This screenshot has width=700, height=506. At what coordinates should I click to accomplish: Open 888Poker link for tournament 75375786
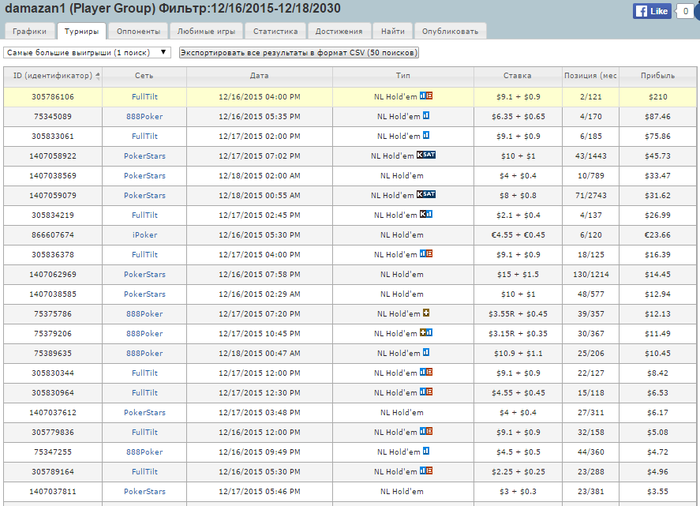tap(145, 314)
